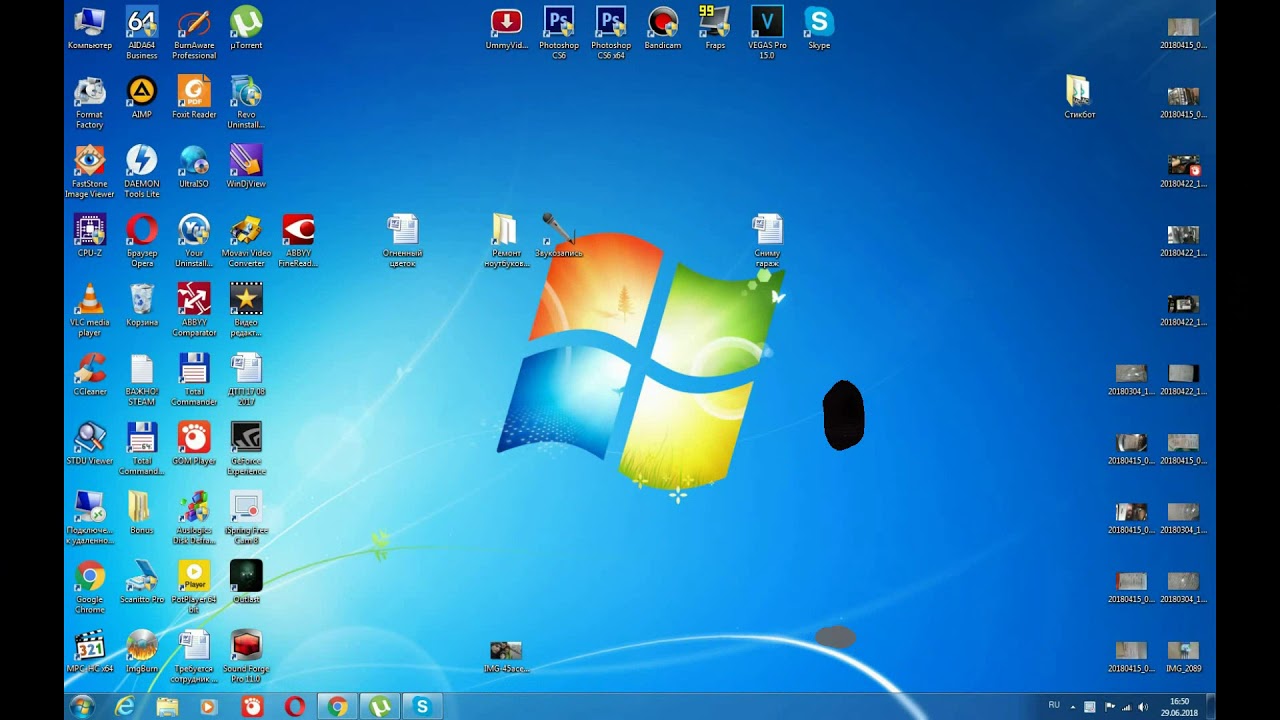1280x720 pixels.
Task: Select Auslogics Disk Defrag shortcut
Action: [x=194, y=517]
